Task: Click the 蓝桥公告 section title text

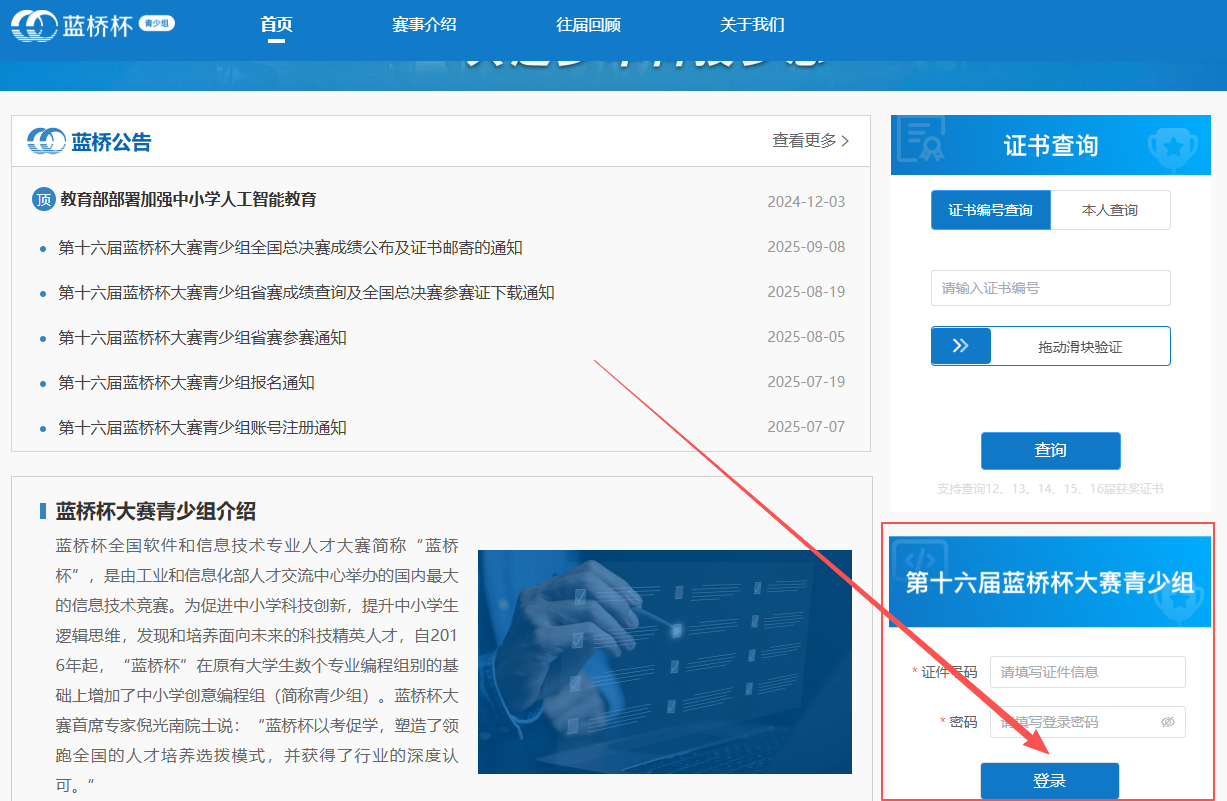Action: point(111,142)
